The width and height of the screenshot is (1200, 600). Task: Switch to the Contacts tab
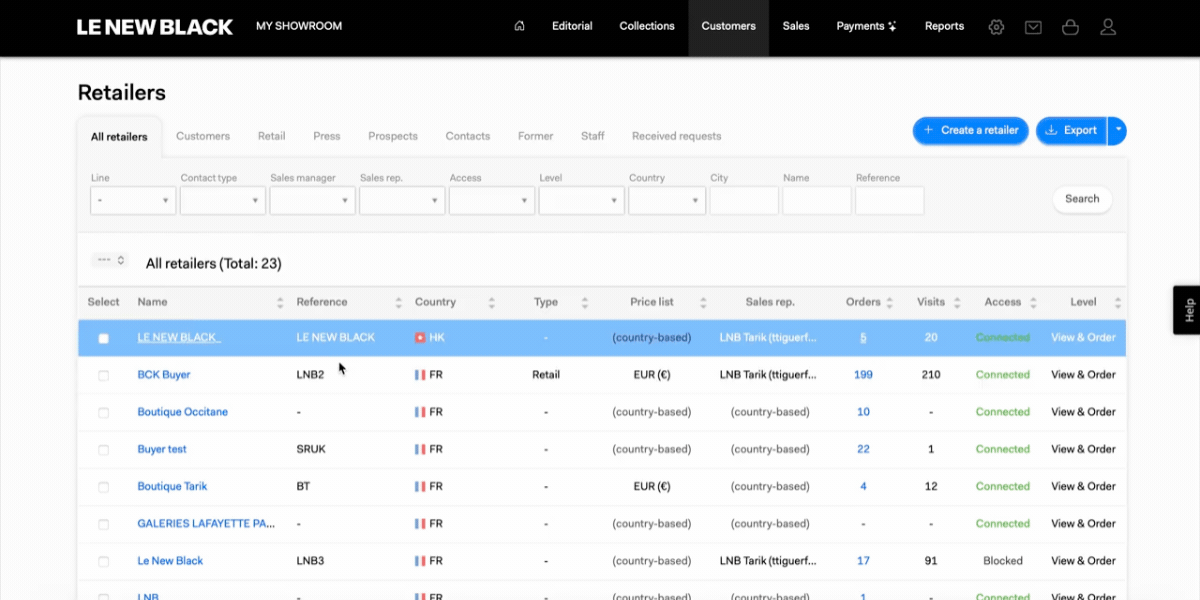point(468,136)
